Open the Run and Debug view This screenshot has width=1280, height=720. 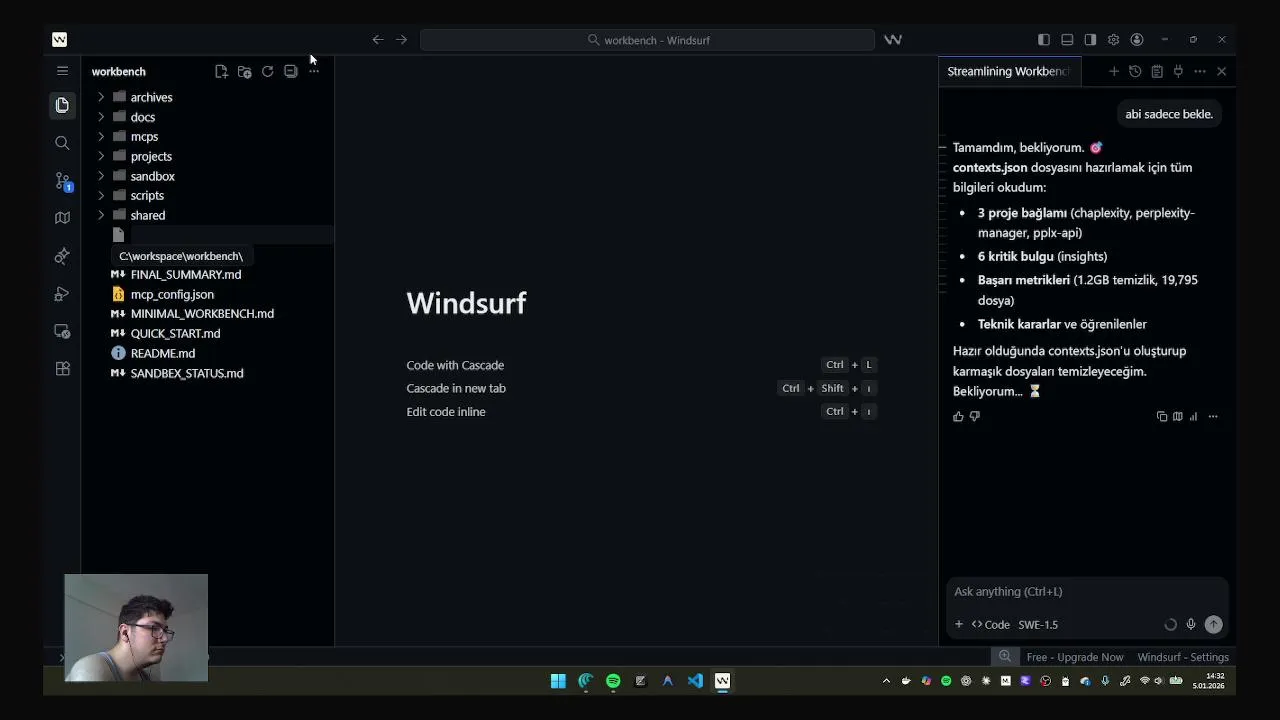click(62, 294)
